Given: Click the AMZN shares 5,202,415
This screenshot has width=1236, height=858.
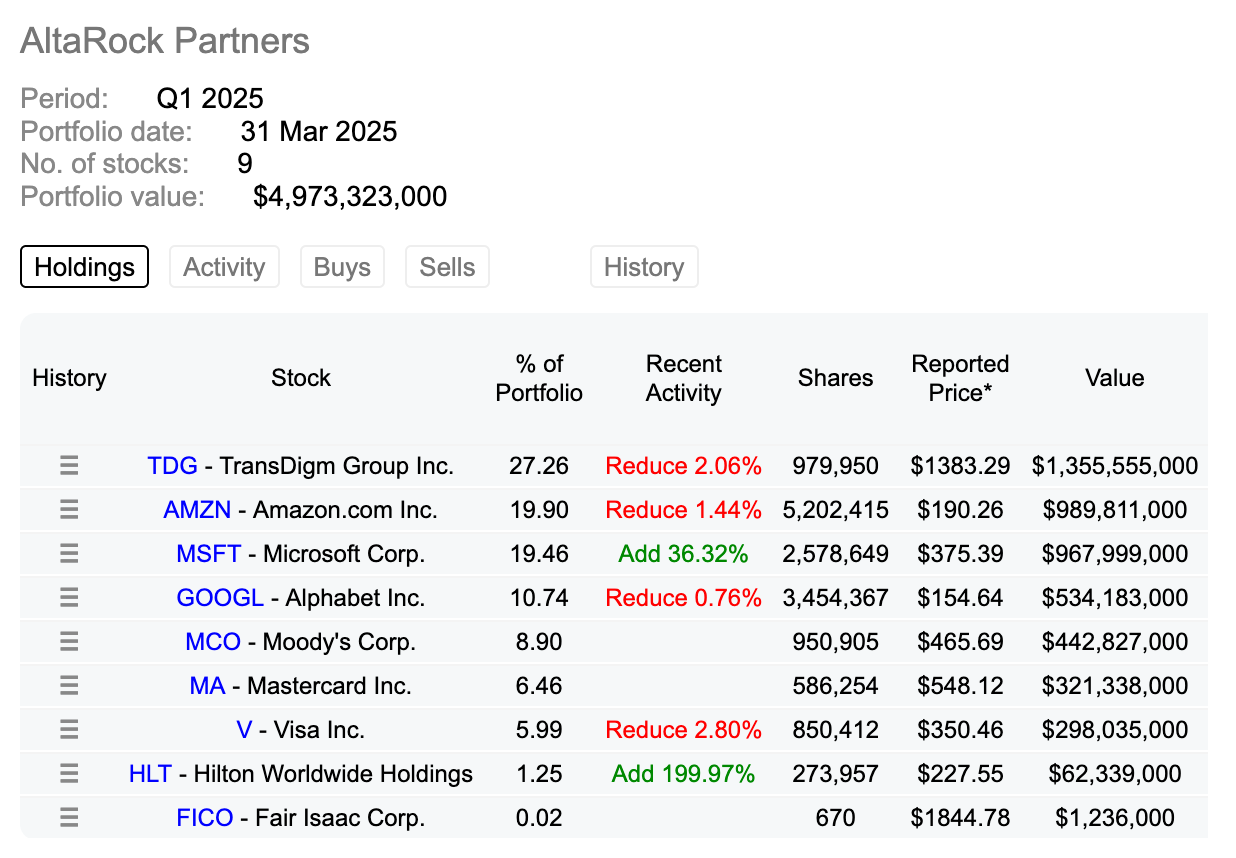Looking at the screenshot, I should click(x=836, y=510).
